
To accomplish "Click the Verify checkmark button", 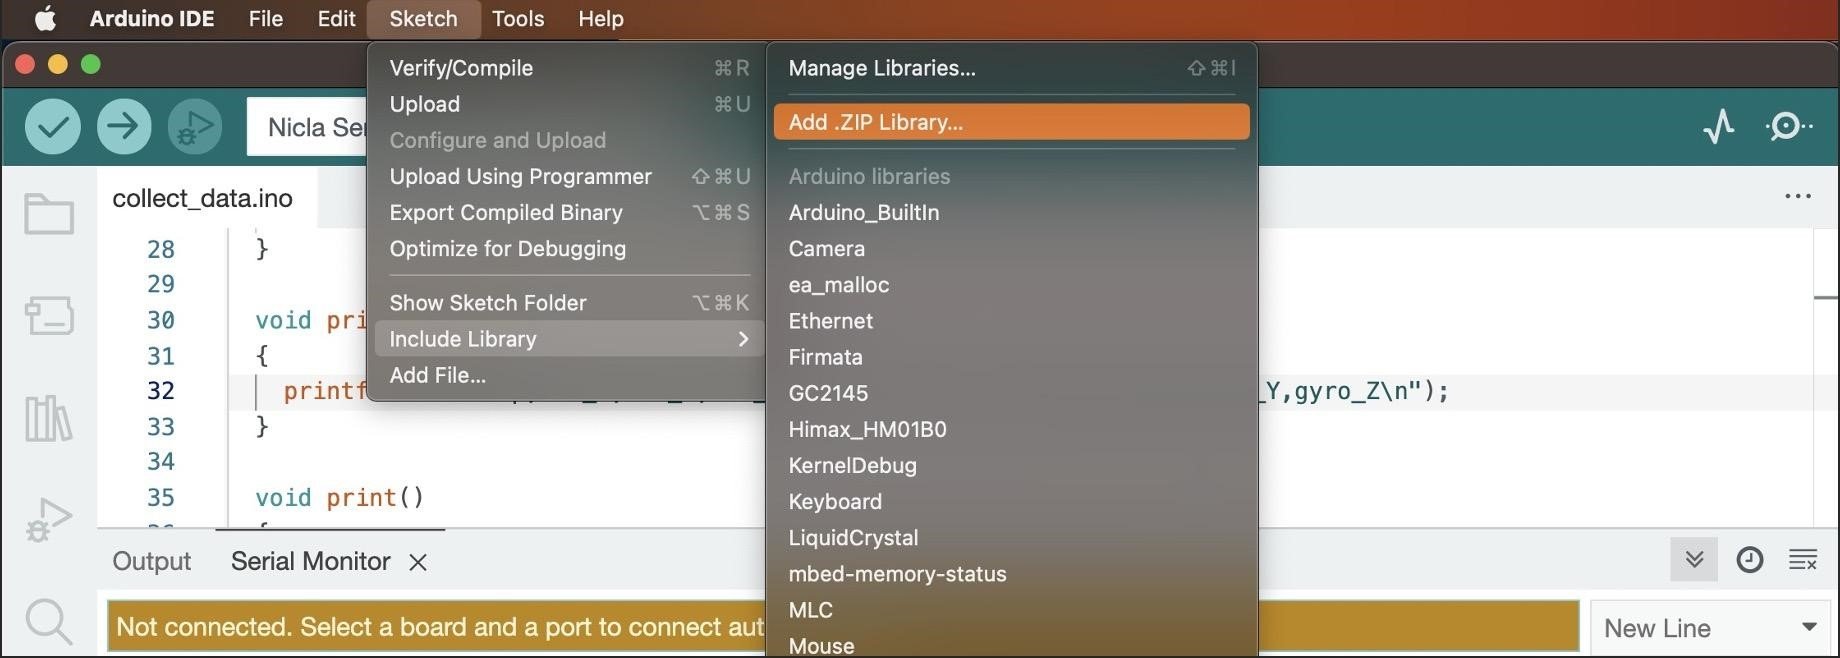I will [52, 127].
